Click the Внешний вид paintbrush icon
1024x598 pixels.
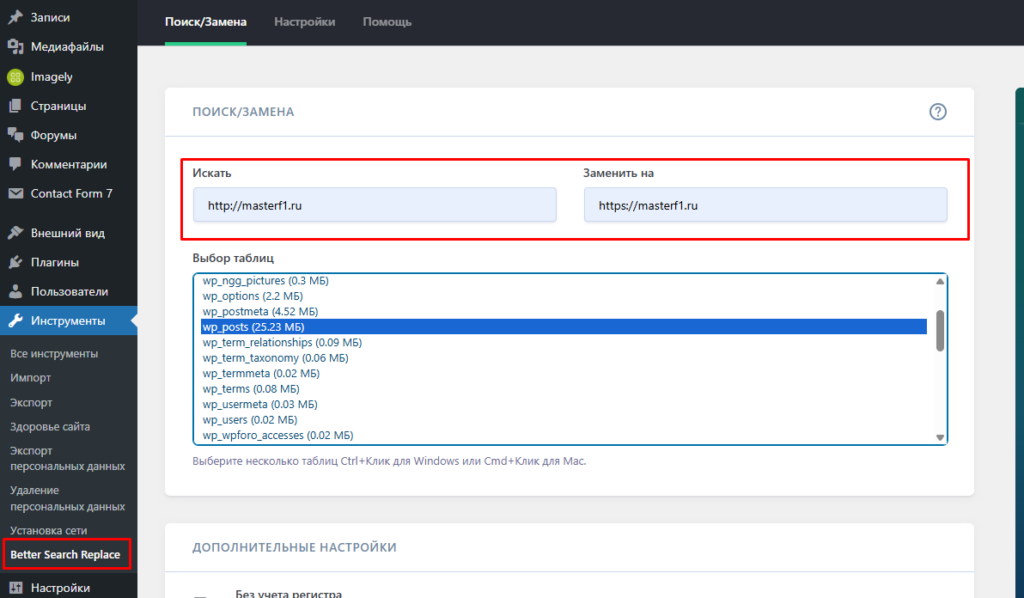point(15,233)
